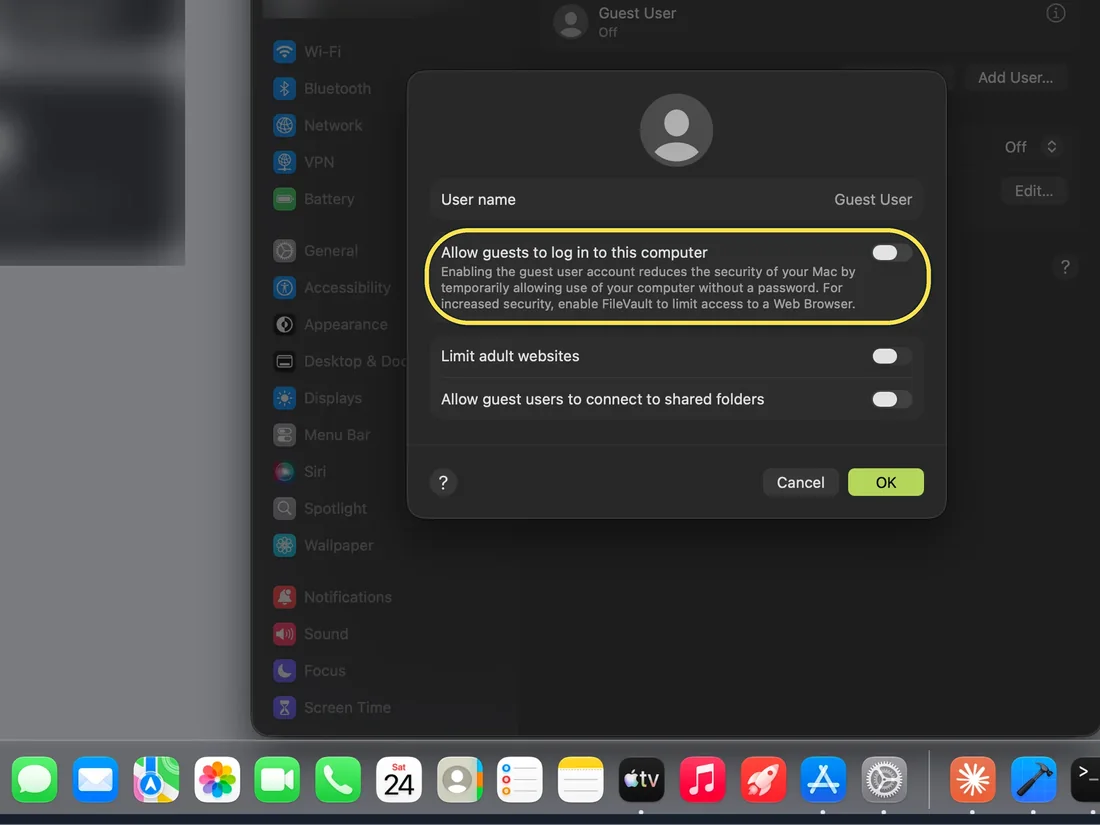Open Focus settings
The image size is (1100, 825).
click(309, 671)
